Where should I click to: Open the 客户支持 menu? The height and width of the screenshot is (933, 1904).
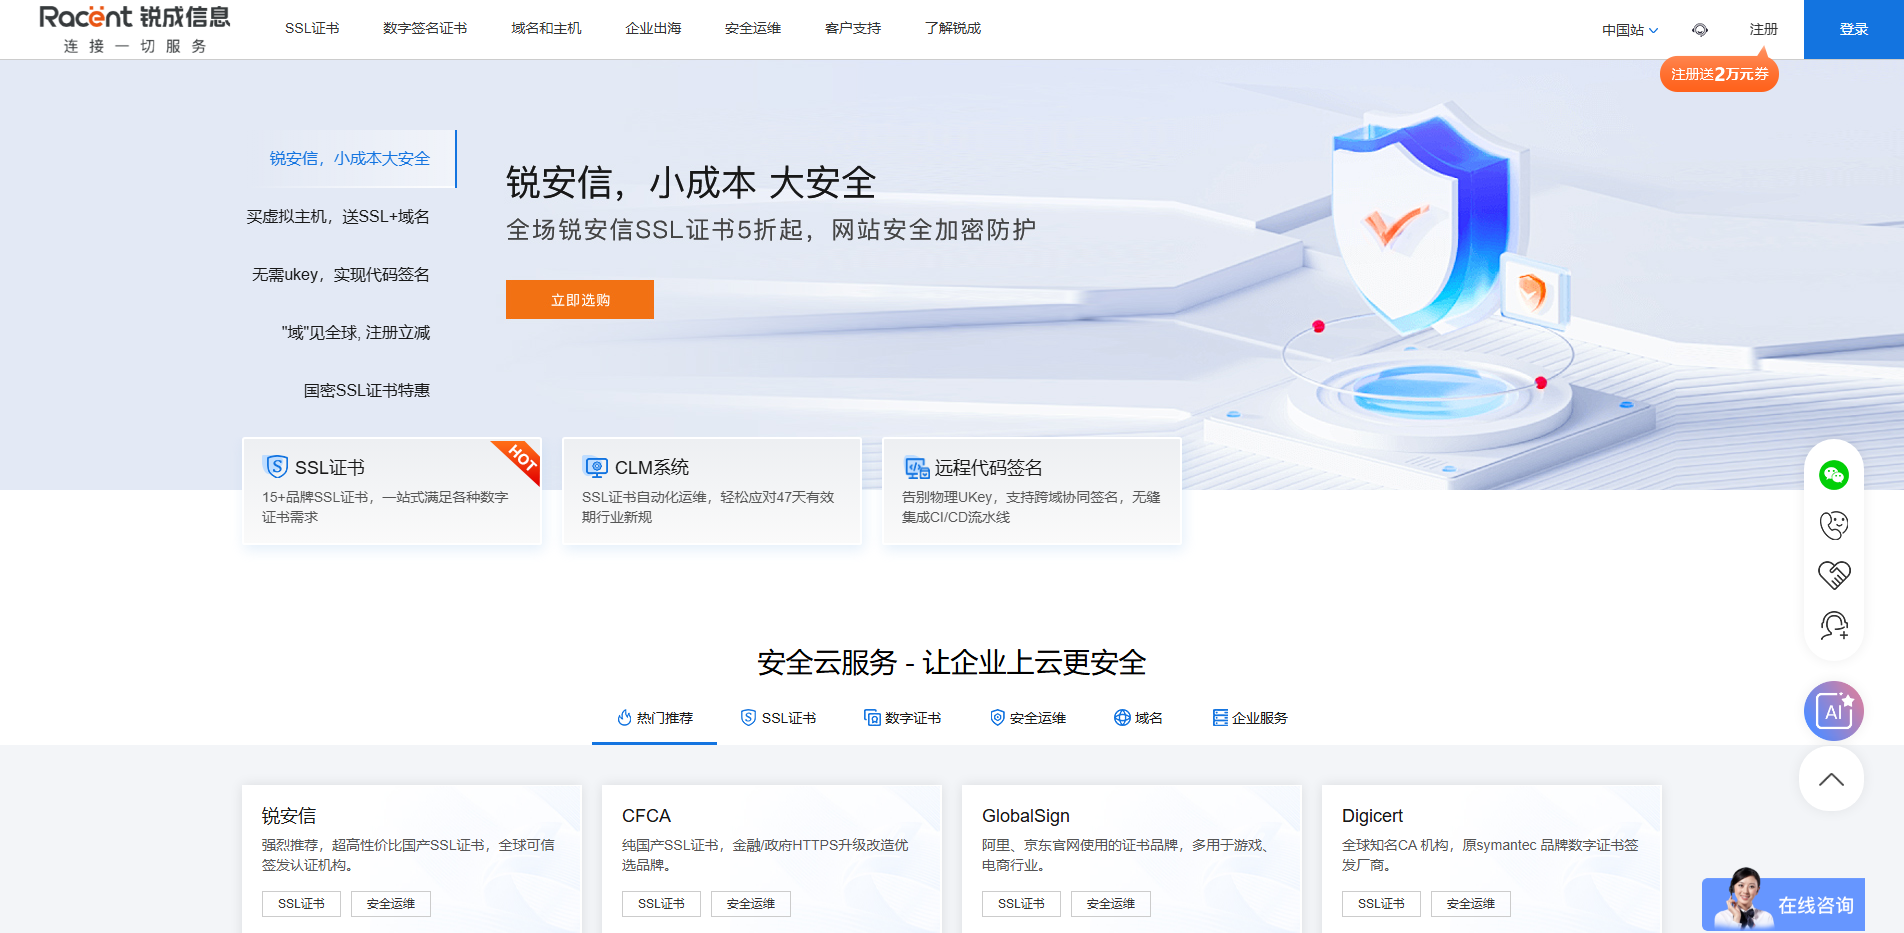[x=852, y=28]
